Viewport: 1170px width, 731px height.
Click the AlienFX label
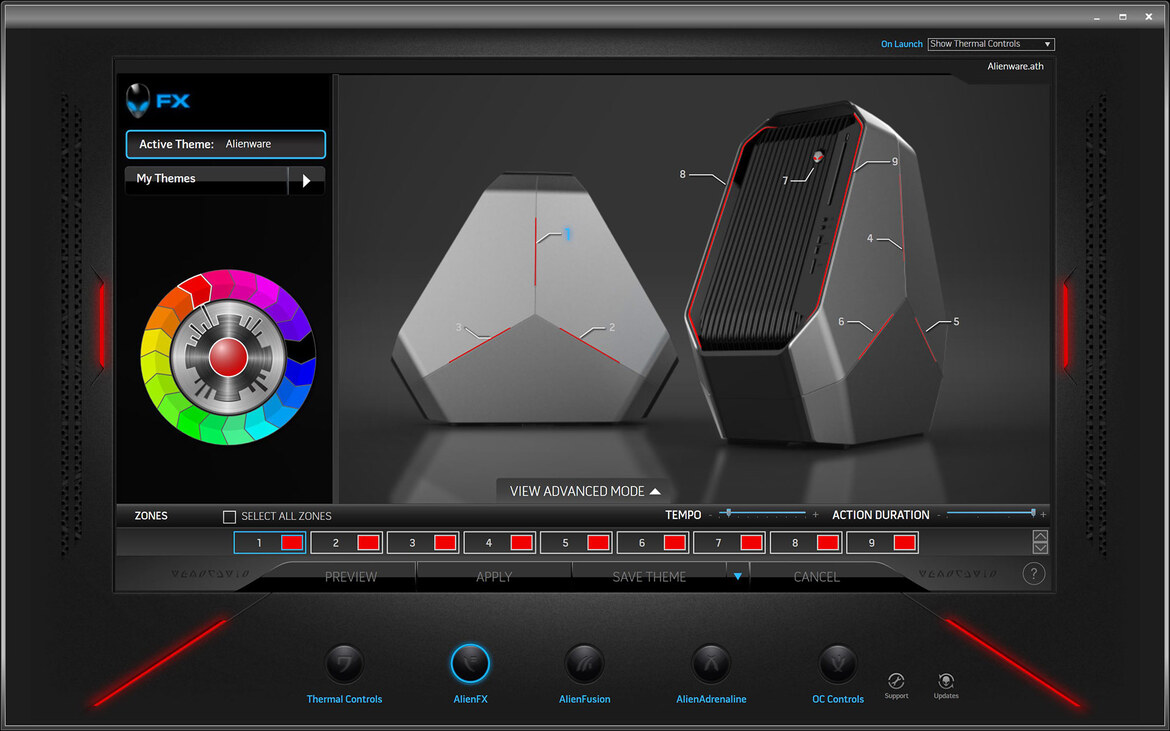coord(470,700)
